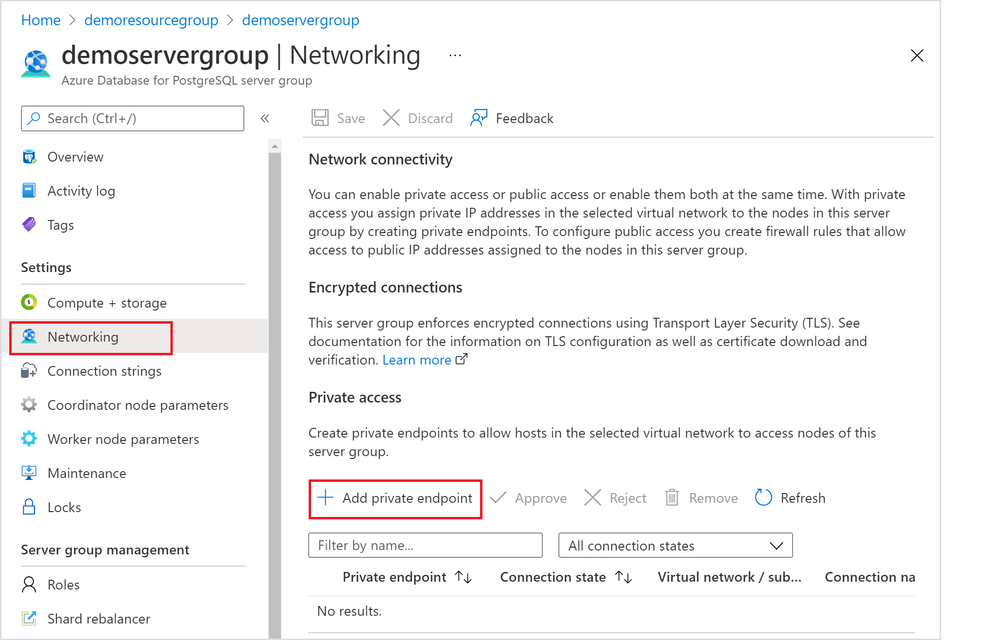Click the Overview icon in sidebar
Screen dimensions: 999x640
pyautogui.click(x=29, y=157)
